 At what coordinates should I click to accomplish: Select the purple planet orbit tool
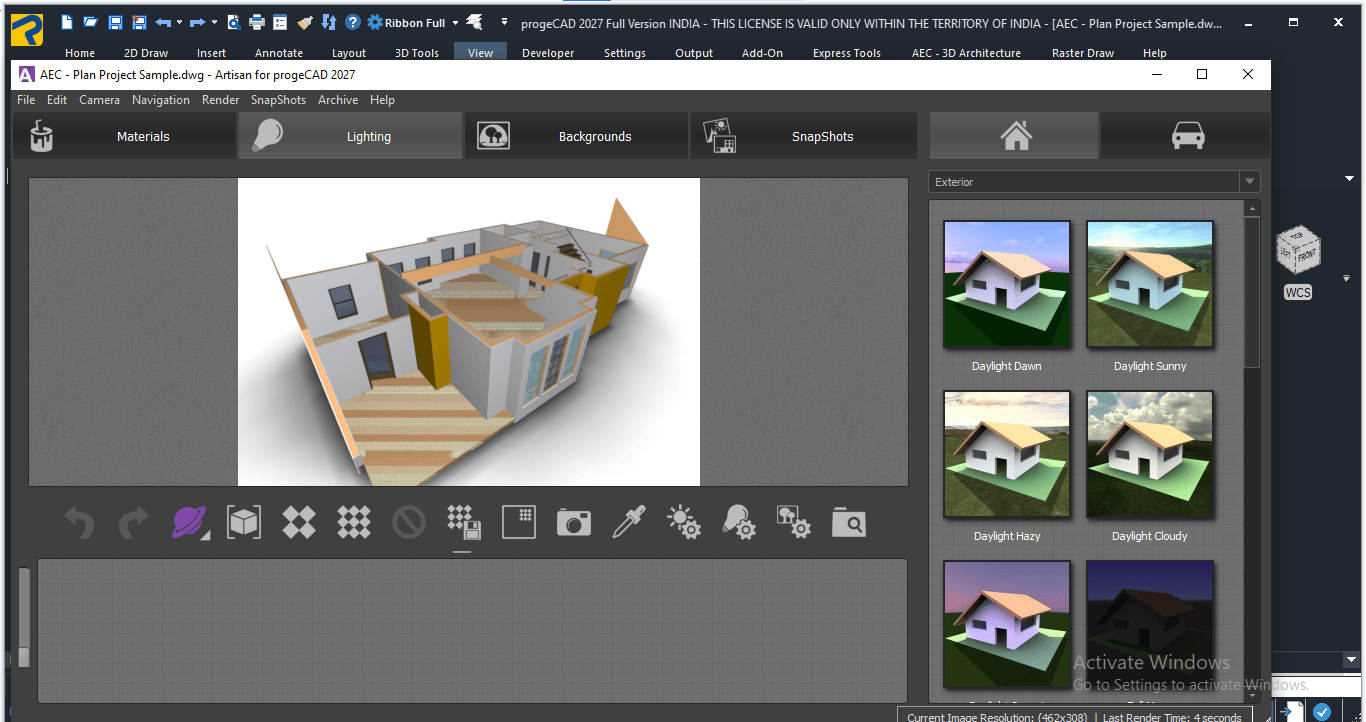(x=189, y=522)
